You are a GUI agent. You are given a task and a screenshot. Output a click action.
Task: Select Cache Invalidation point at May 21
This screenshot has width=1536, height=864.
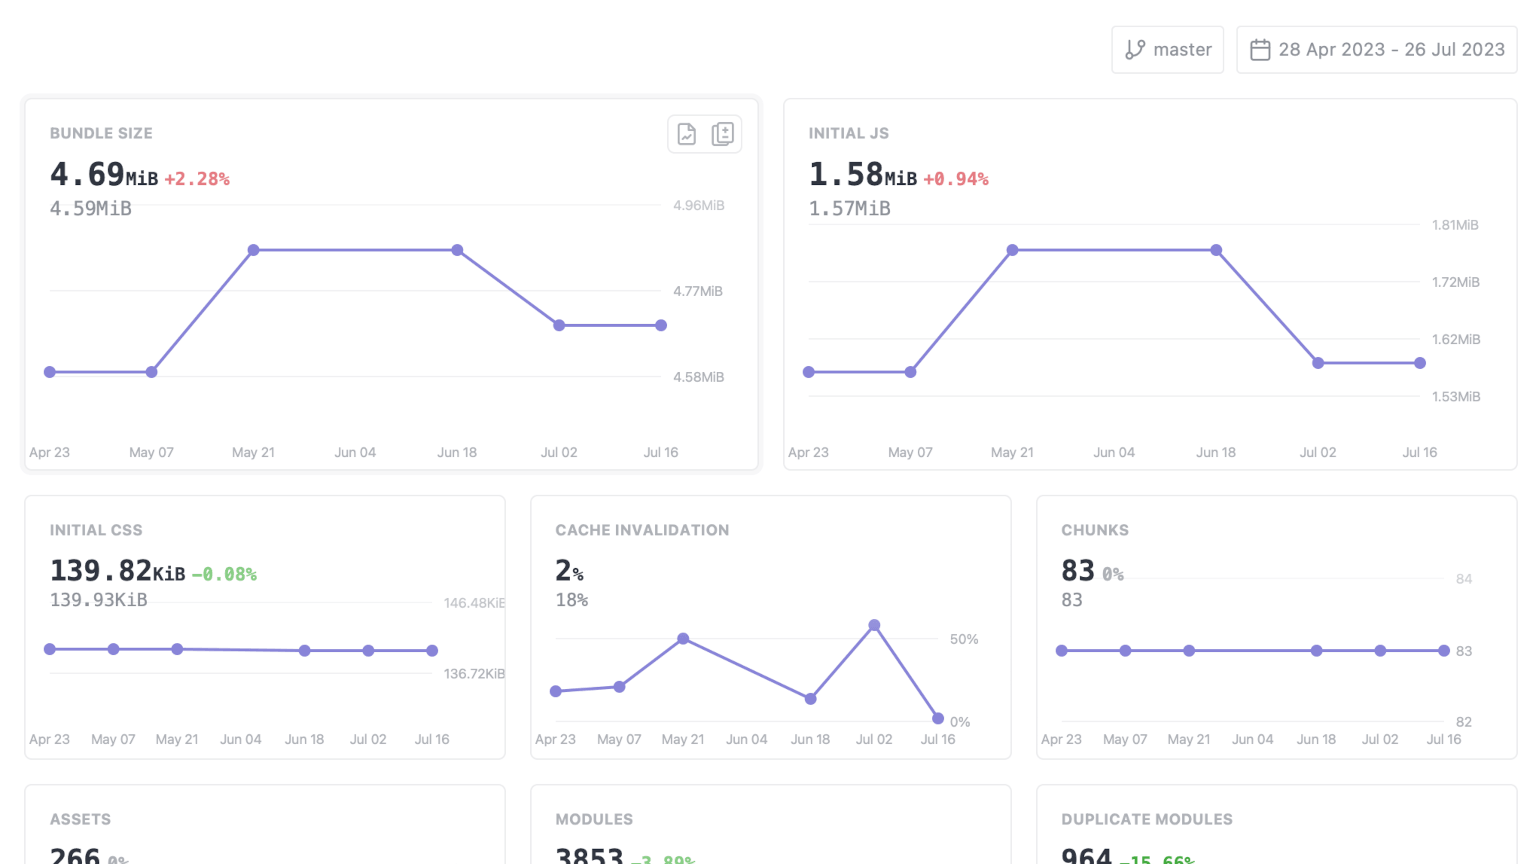pos(683,638)
